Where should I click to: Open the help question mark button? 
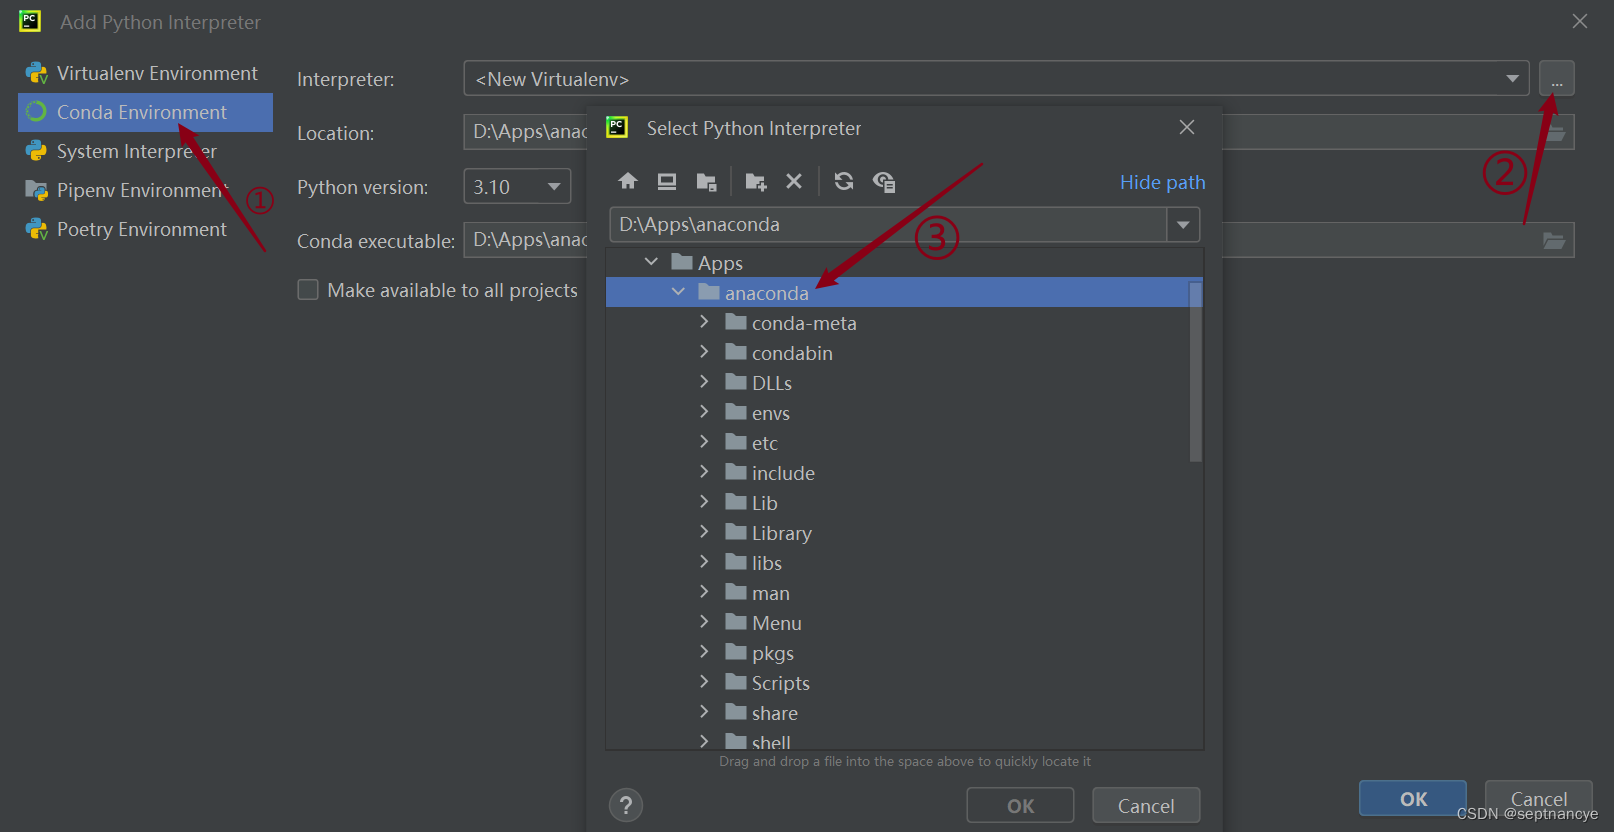click(x=626, y=805)
